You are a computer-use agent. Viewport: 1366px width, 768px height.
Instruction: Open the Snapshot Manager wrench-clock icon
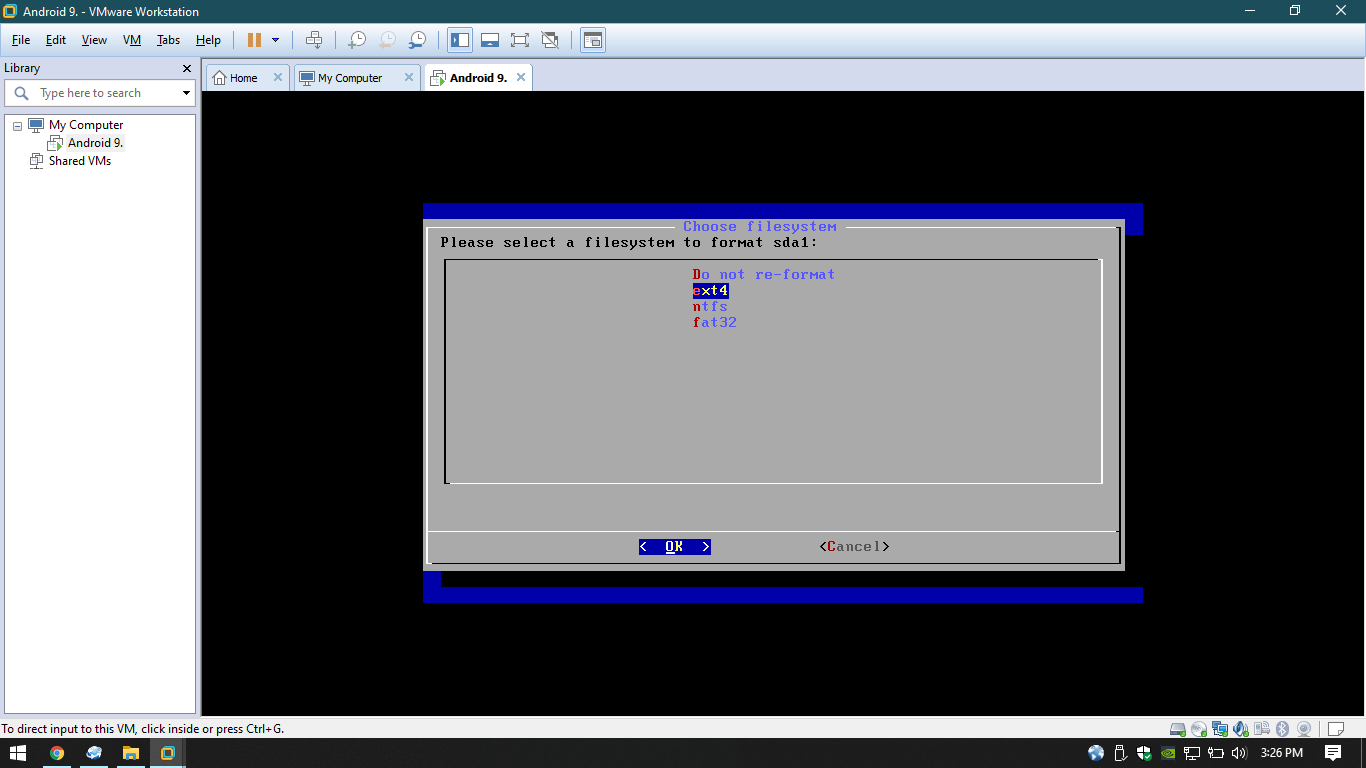(417, 40)
